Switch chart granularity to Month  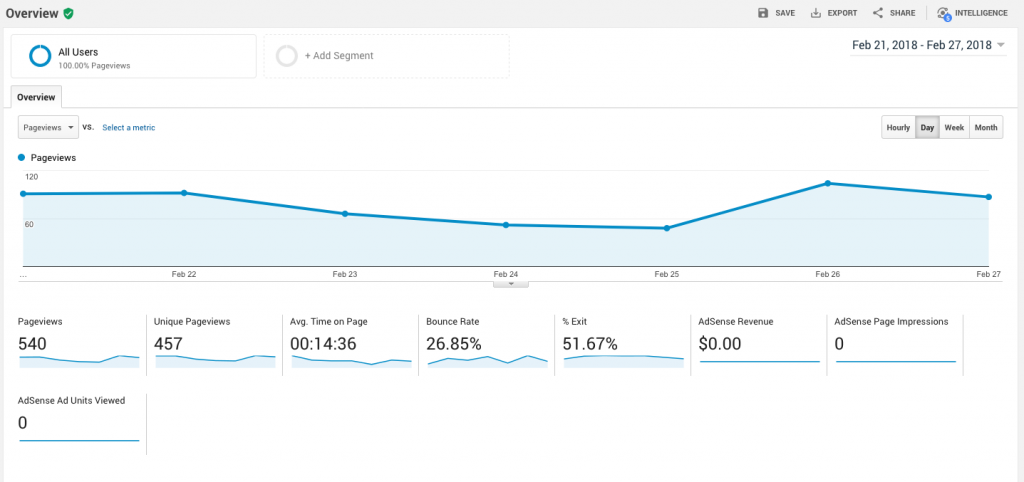(985, 128)
